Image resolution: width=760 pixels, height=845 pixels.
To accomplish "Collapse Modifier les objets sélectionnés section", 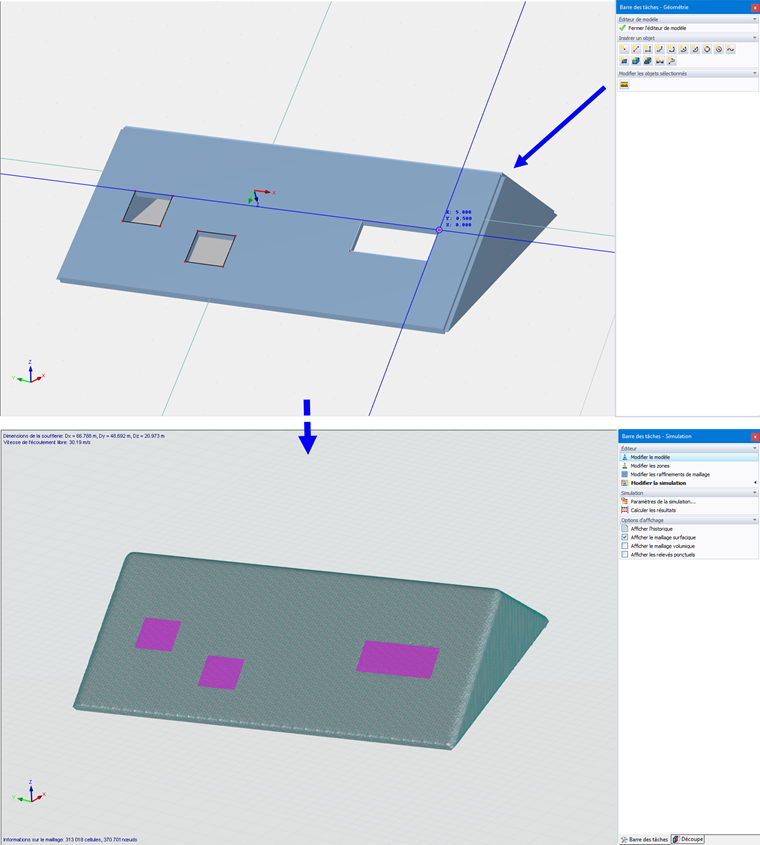I will 755,73.
